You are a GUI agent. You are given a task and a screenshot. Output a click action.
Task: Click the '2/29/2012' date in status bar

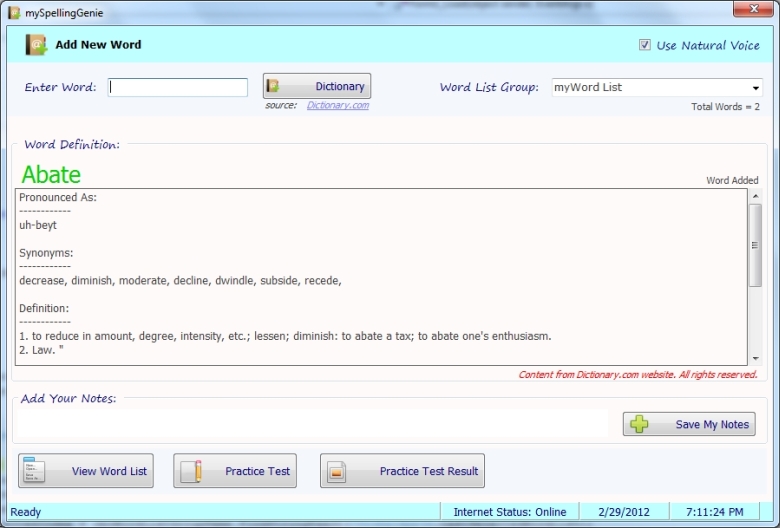coord(624,512)
